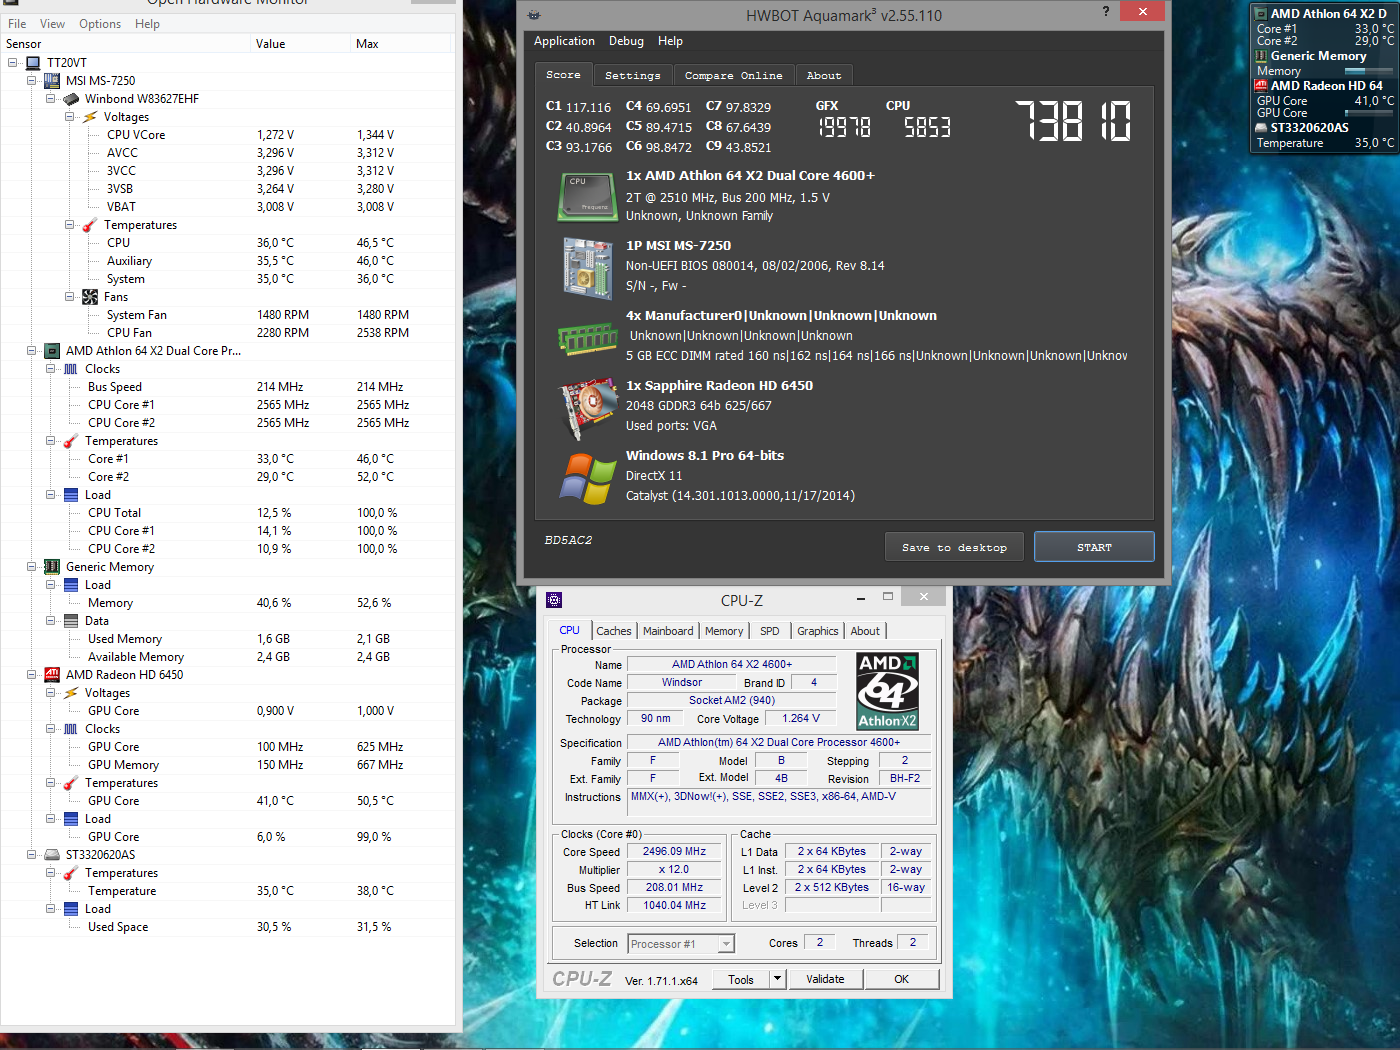Viewport: 1400px width, 1050px height.
Task: Open the File menu in Open Hardware Monitor
Action: 17,24
